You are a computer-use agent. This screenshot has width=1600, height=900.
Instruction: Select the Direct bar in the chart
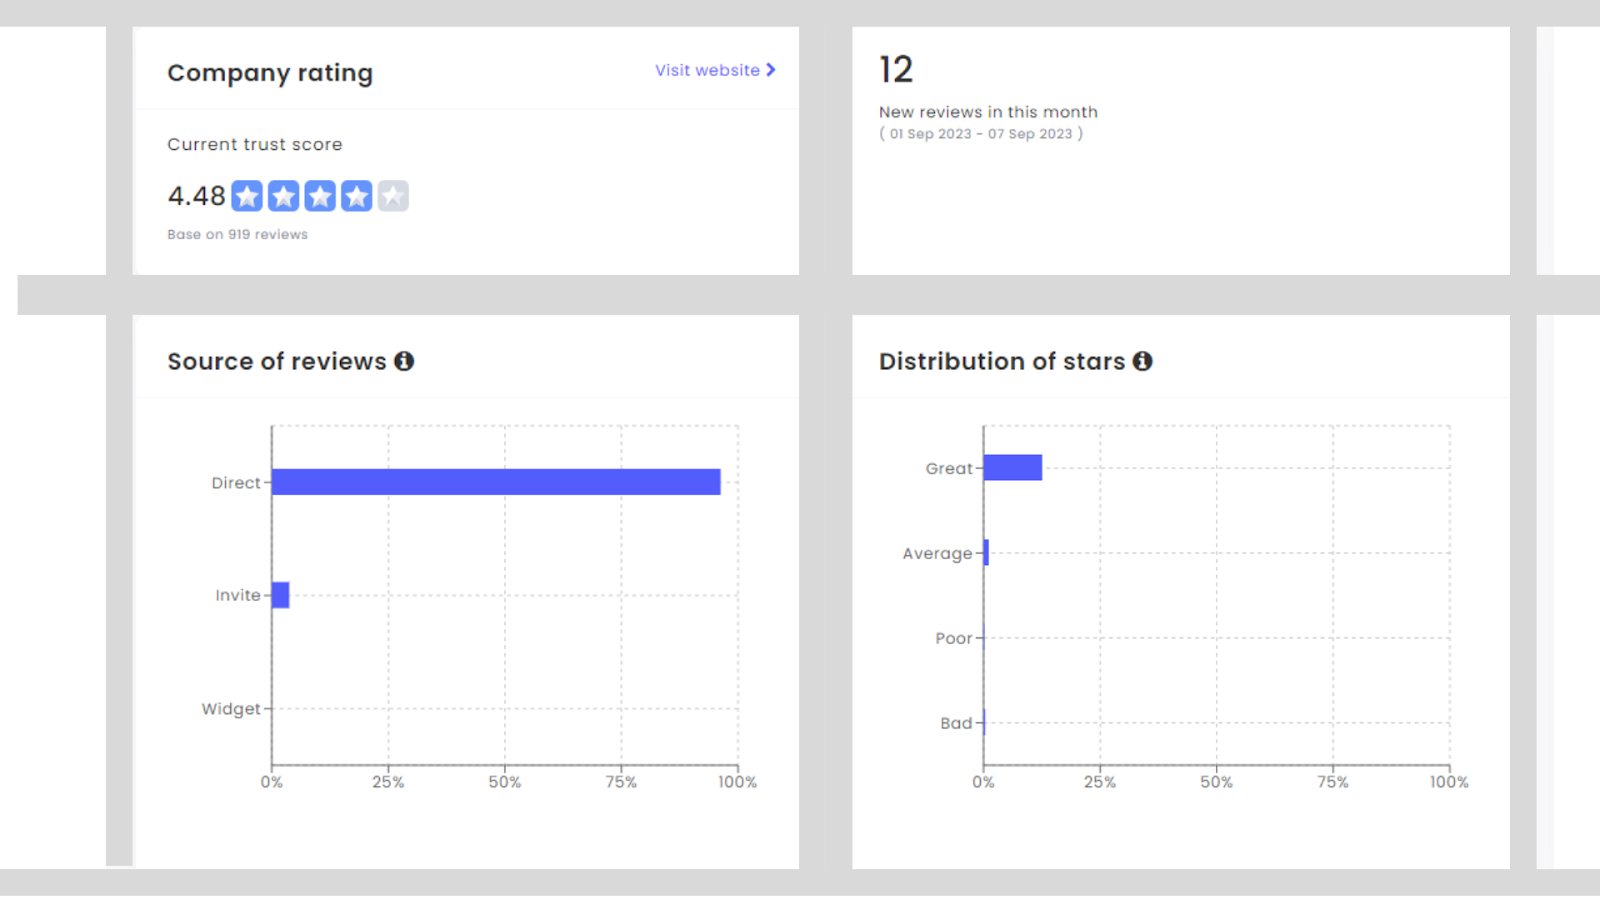[x=496, y=482]
